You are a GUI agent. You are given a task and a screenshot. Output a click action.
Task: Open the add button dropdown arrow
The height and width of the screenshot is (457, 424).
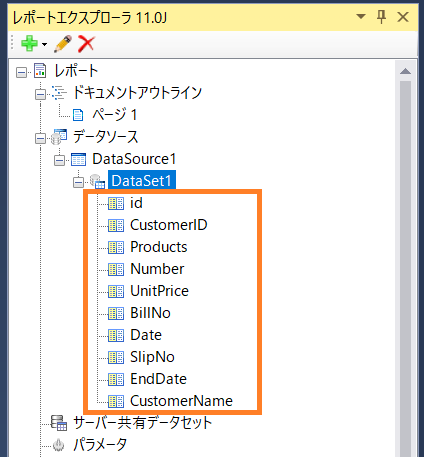(x=44, y=44)
